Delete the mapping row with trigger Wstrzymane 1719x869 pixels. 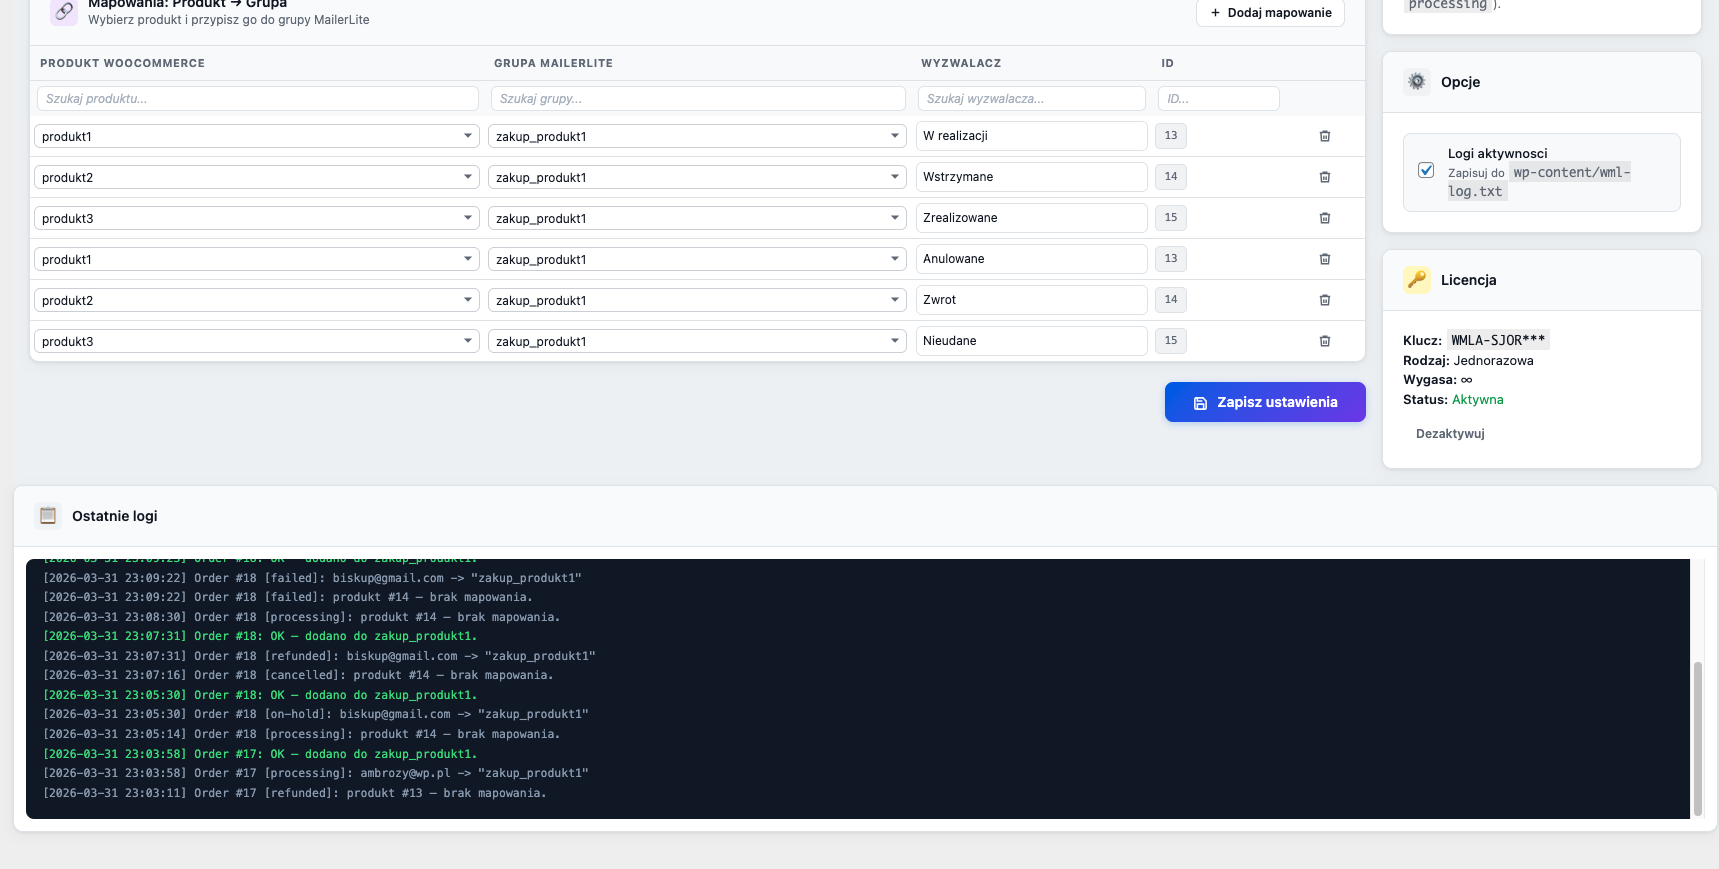point(1324,177)
